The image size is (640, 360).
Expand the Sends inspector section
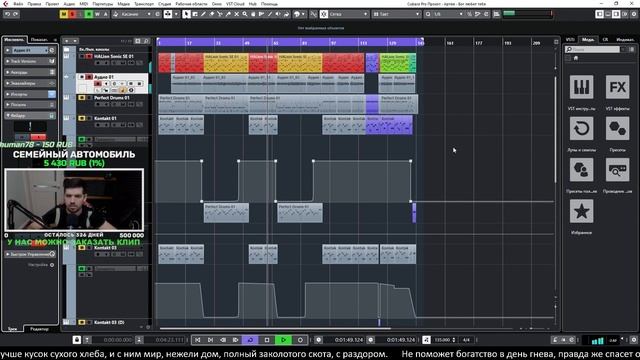point(29,105)
